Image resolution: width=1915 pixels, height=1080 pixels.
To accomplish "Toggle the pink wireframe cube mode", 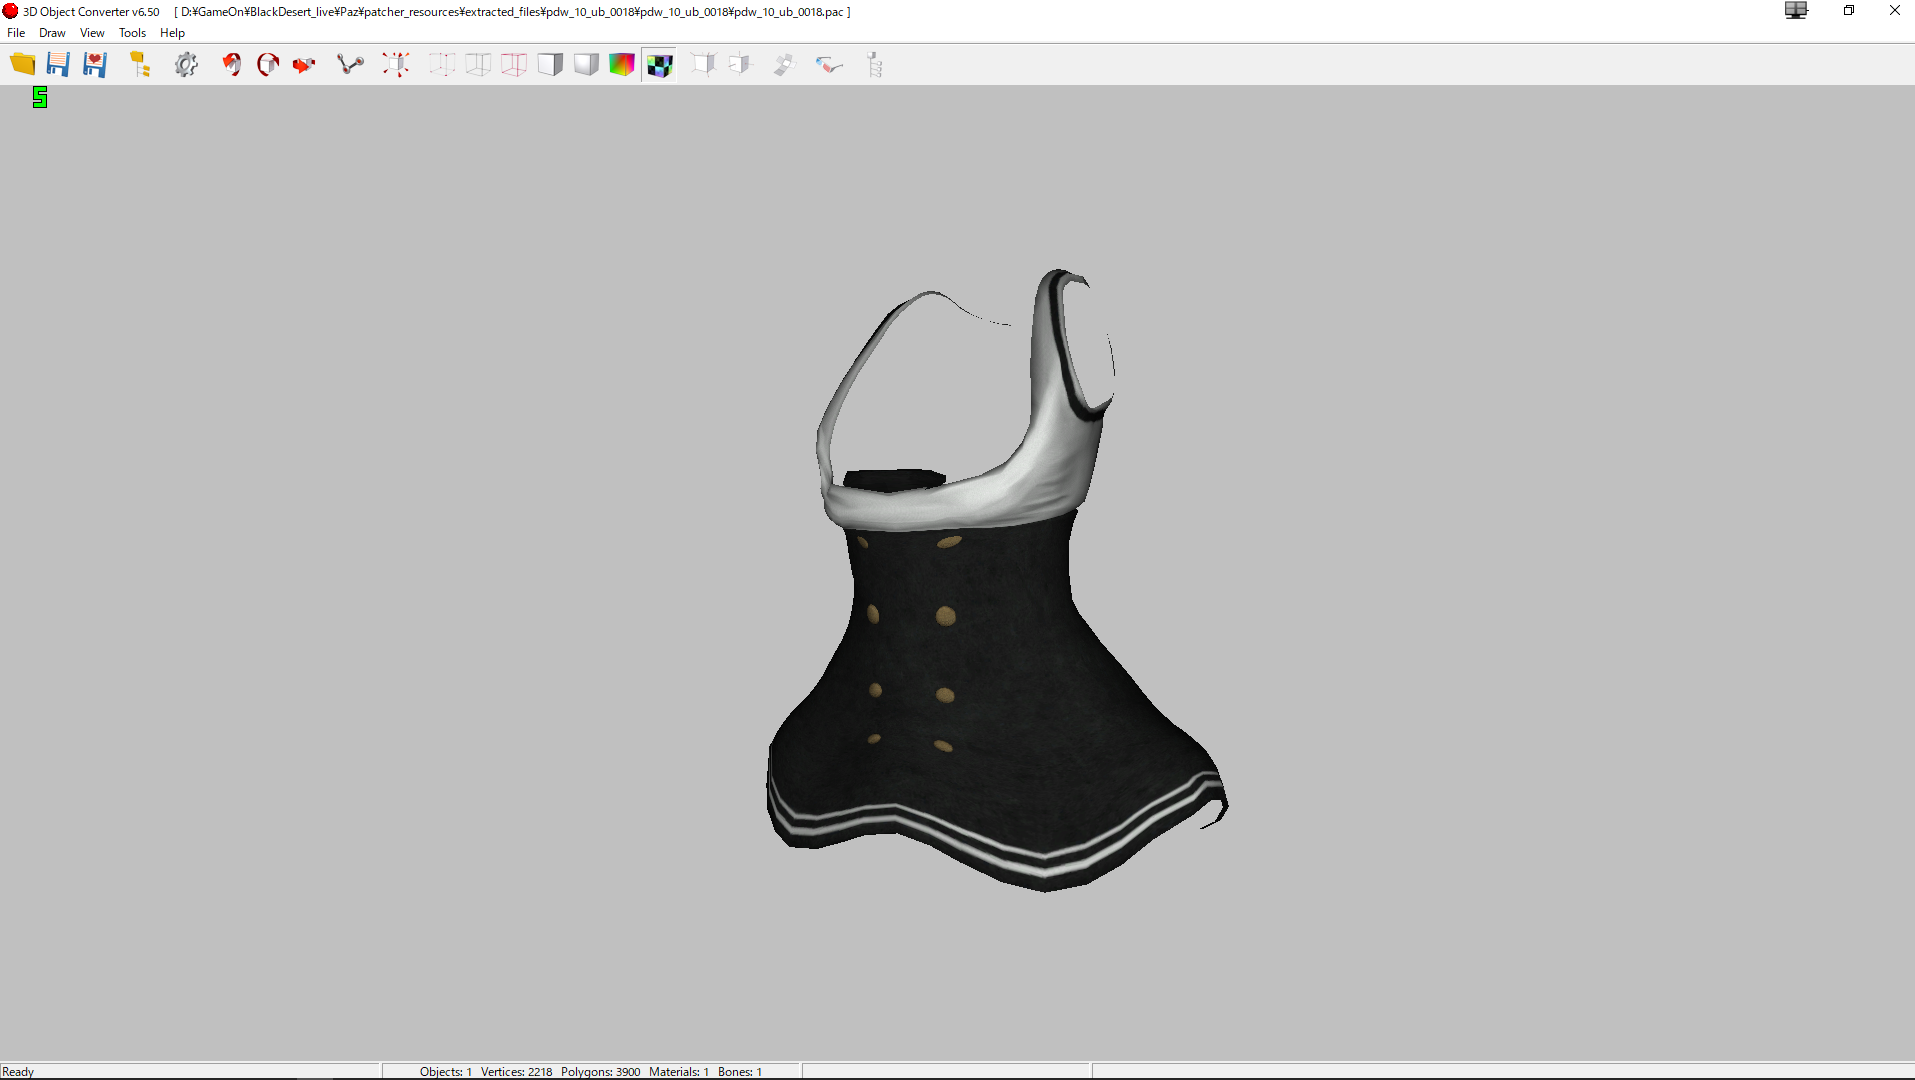I will click(514, 65).
